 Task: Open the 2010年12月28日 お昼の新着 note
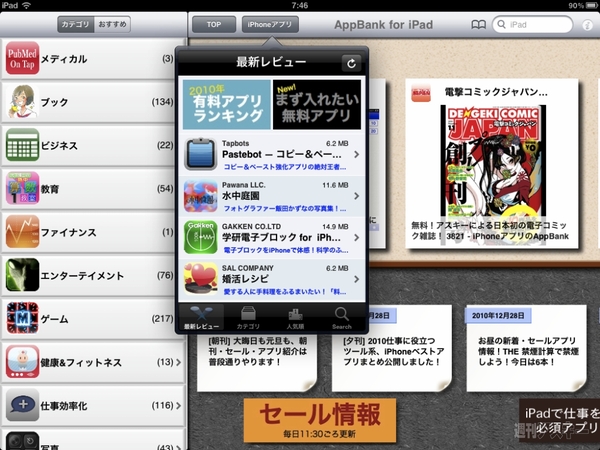526,348
